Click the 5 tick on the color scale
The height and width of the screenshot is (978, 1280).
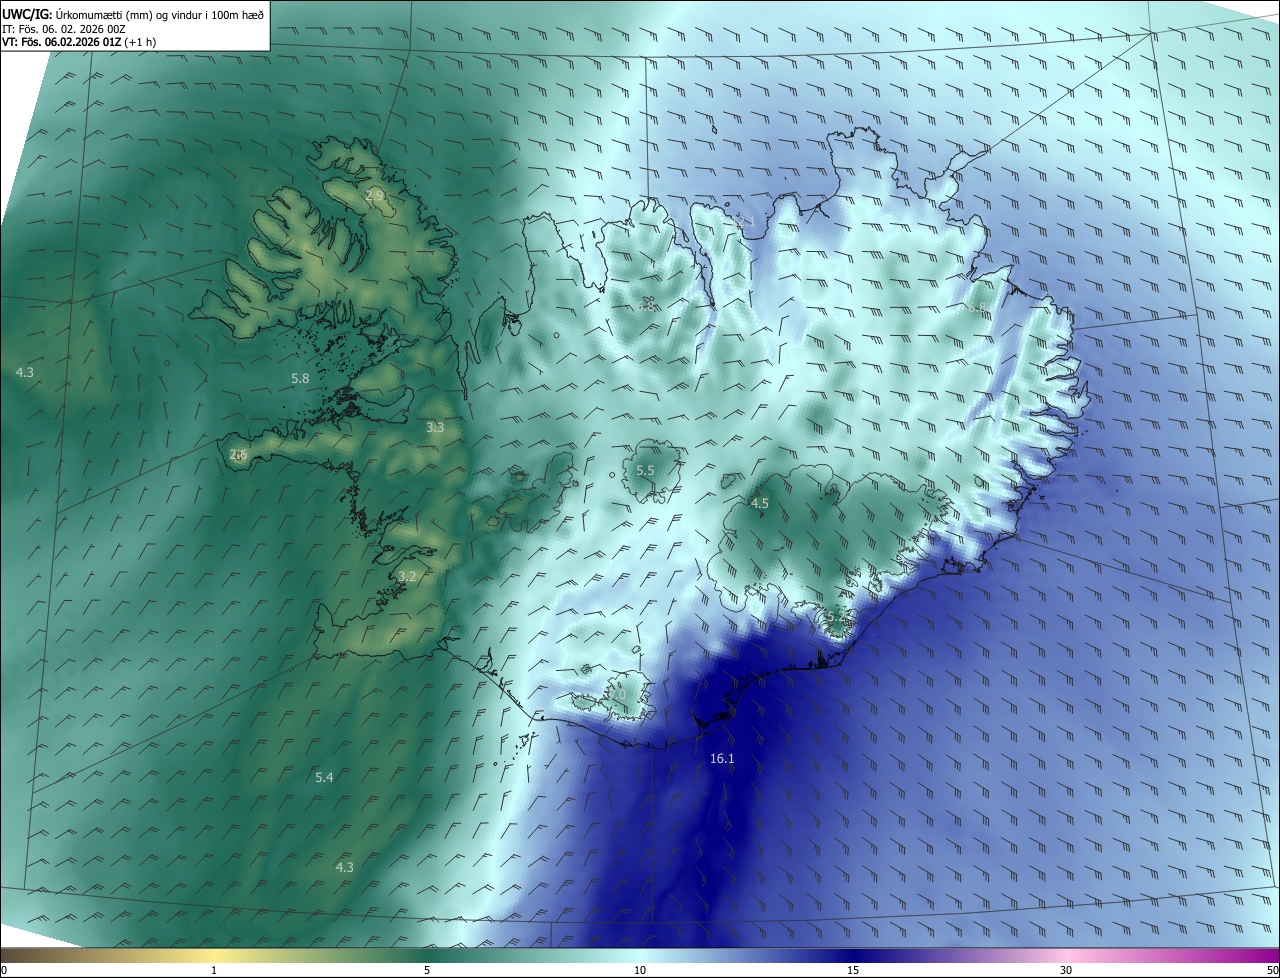click(x=427, y=970)
